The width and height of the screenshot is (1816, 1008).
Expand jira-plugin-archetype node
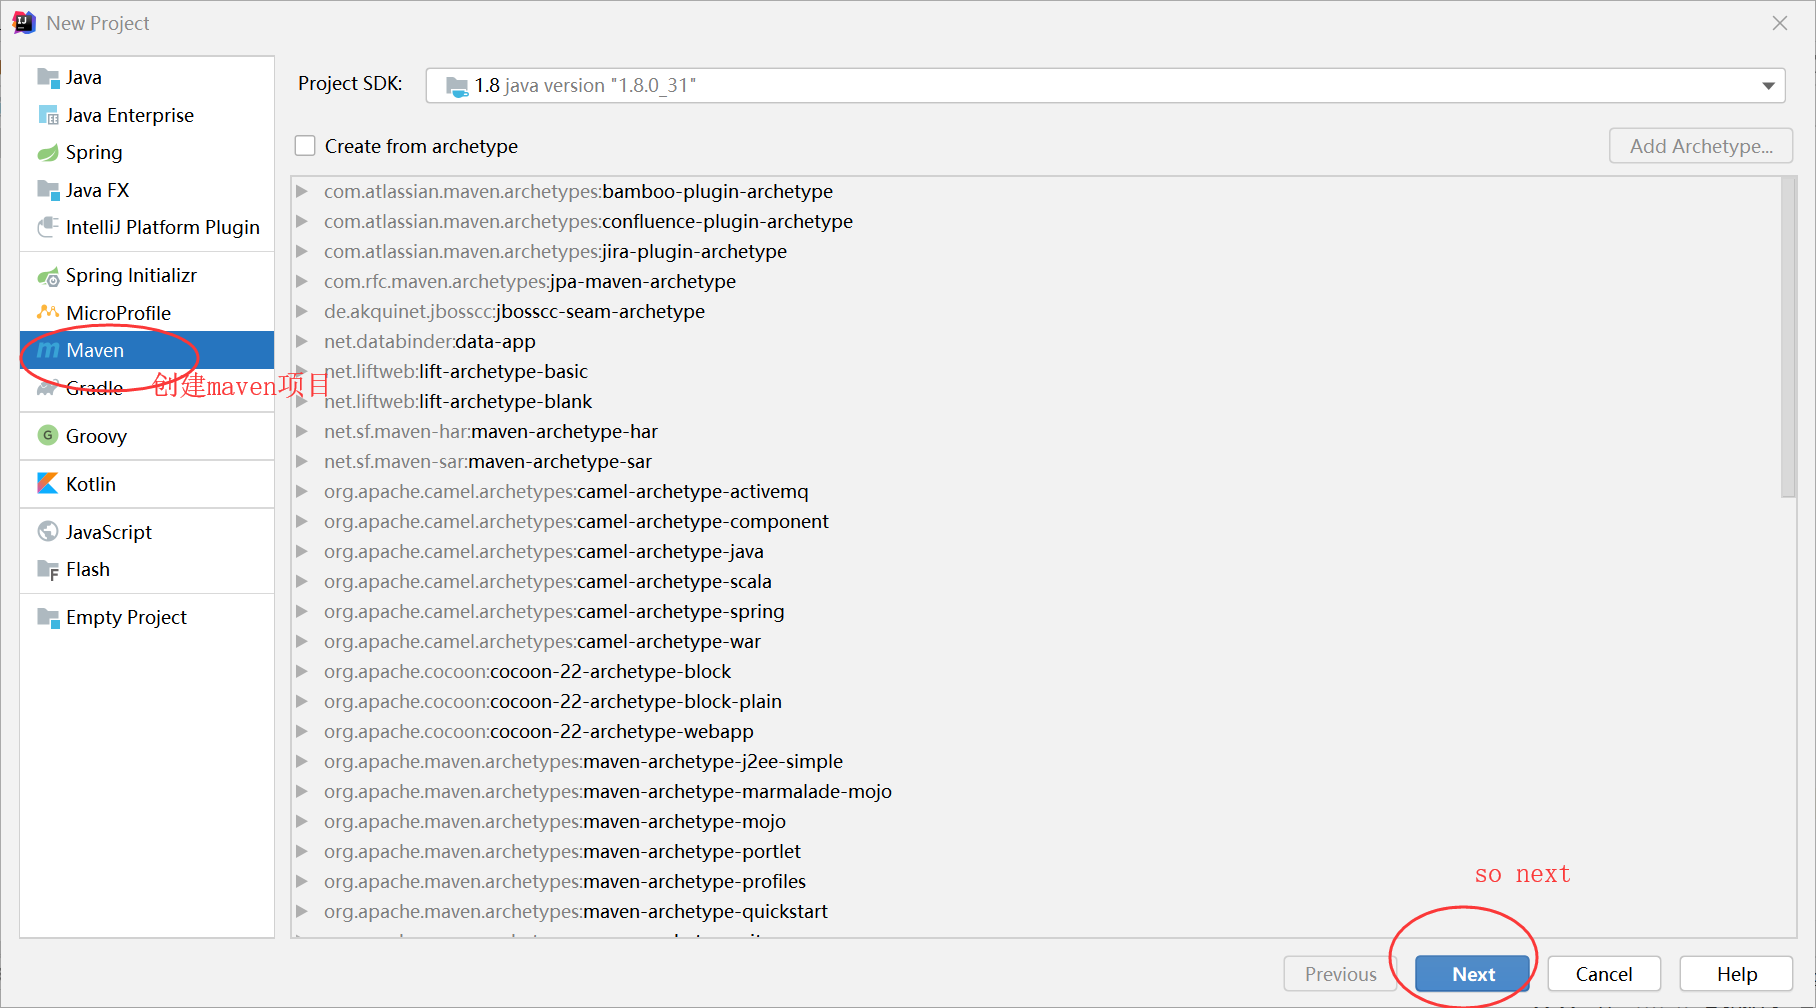(x=302, y=251)
